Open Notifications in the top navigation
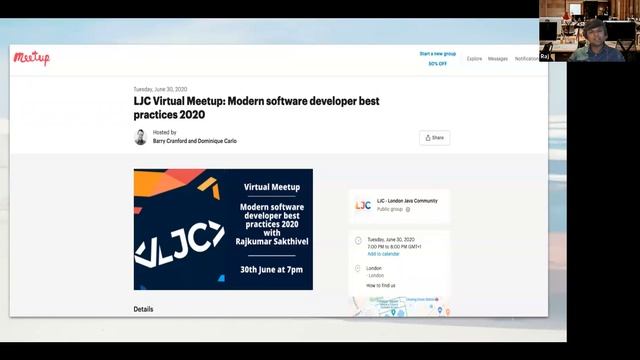The image size is (640, 360). (x=527, y=59)
